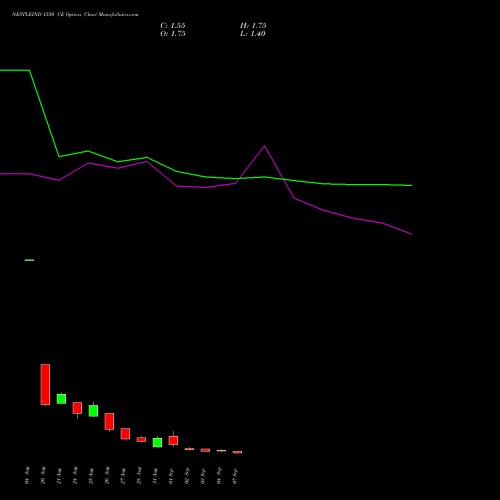This screenshot has width=500, height=500.
Task: Select the green candle for 21 Aug
Action: tap(61, 398)
